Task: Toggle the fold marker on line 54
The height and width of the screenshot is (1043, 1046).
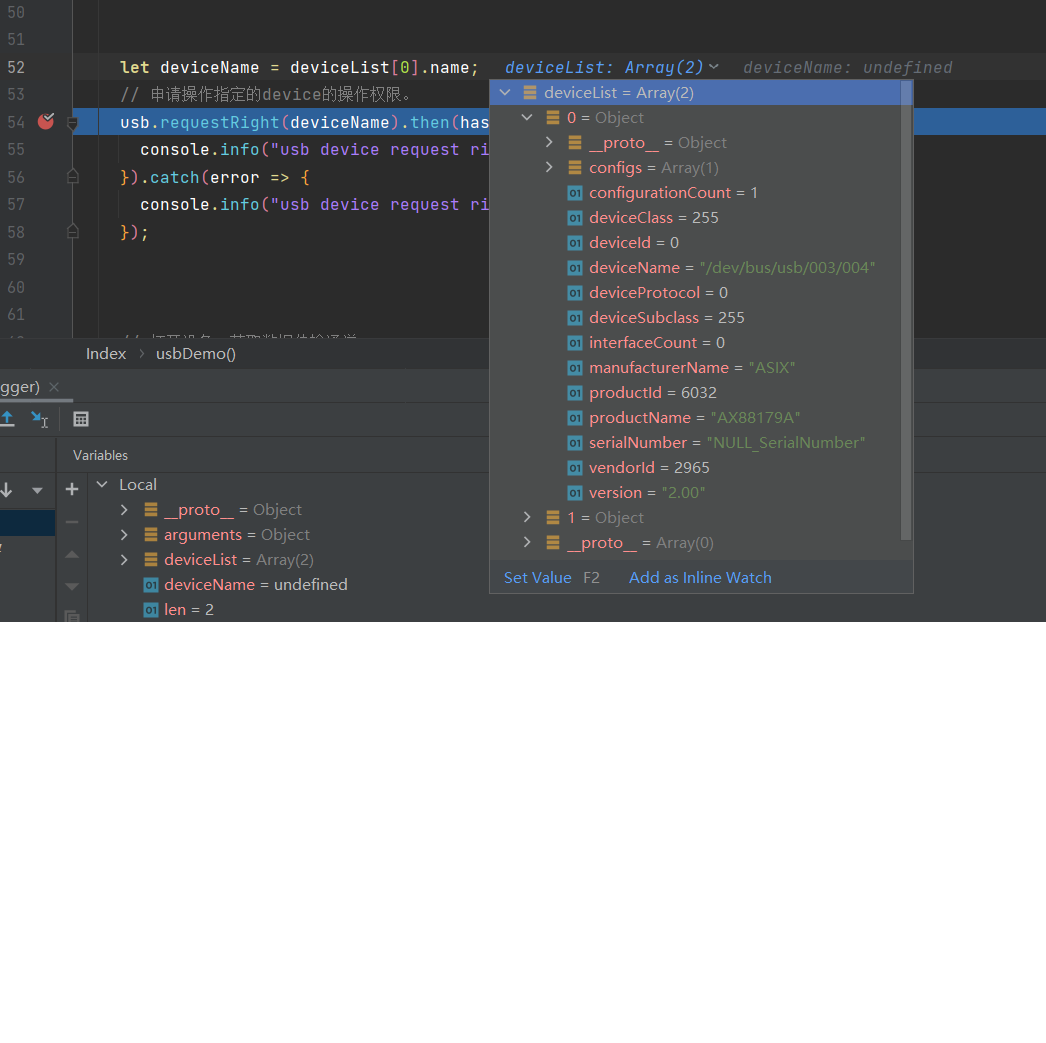Action: coord(73,123)
